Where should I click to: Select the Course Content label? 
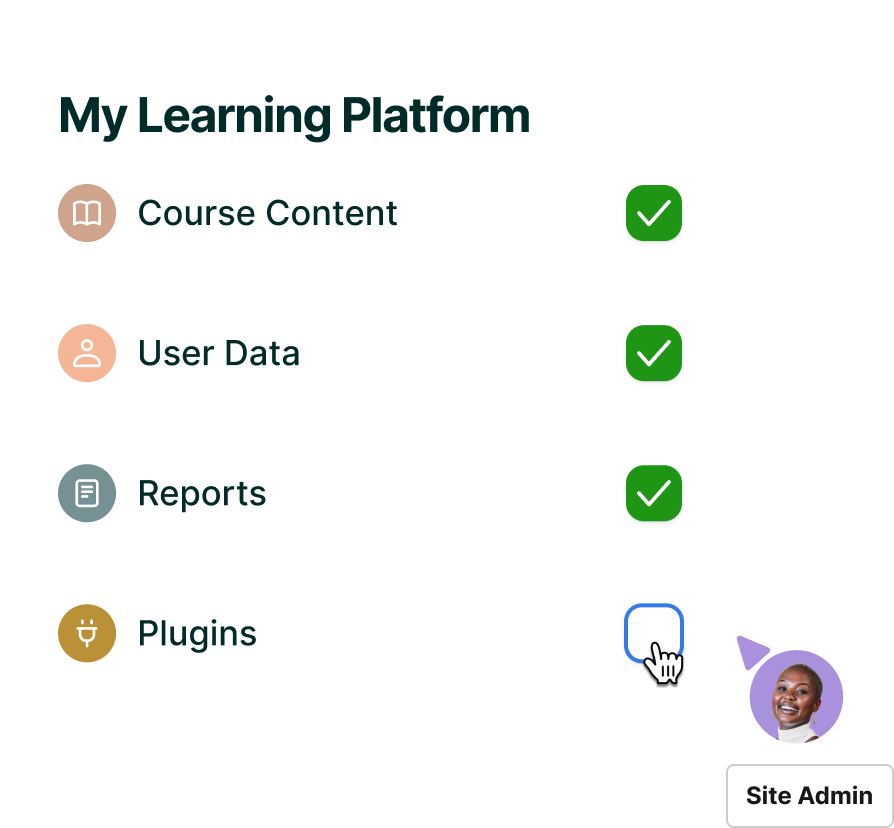click(x=267, y=213)
